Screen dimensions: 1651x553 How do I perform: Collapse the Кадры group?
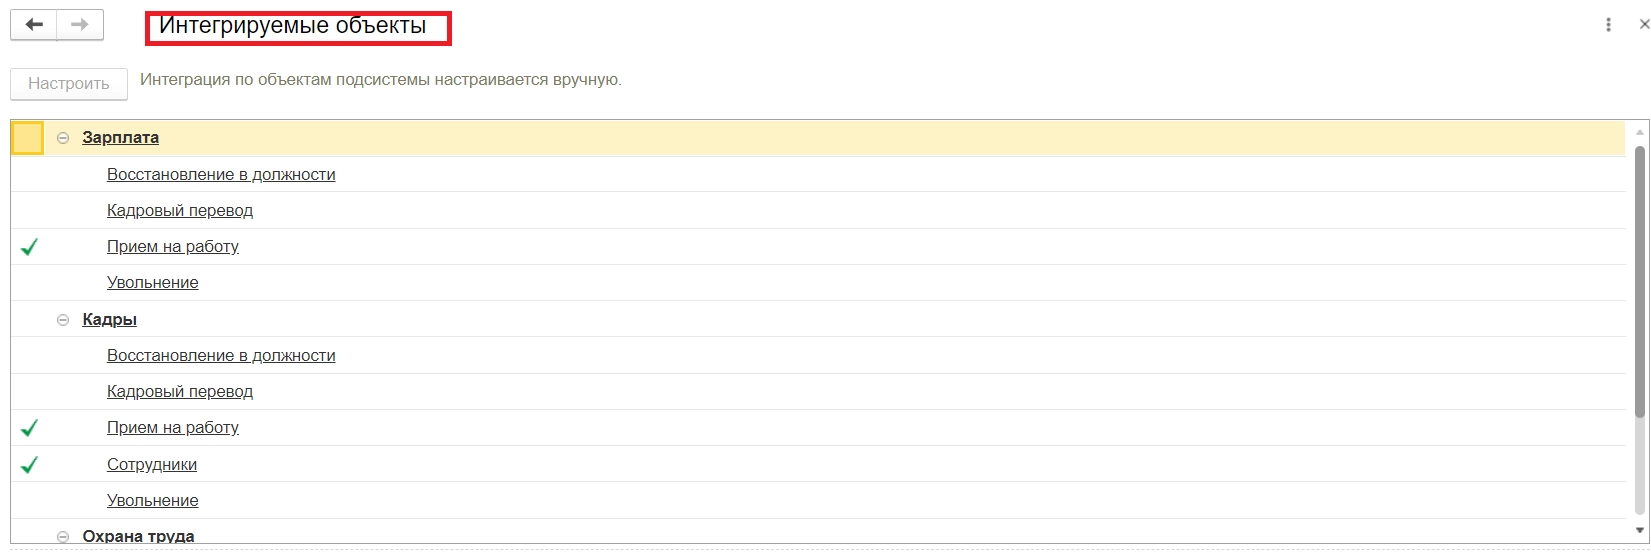click(x=63, y=320)
